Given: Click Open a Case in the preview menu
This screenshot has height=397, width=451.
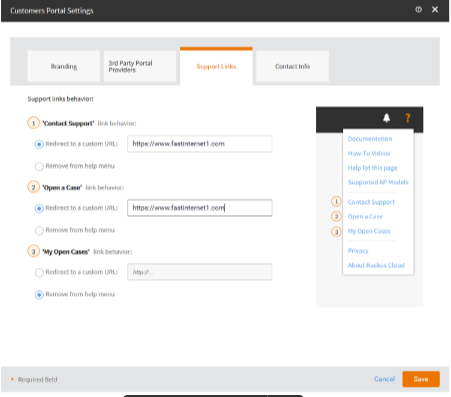Looking at the screenshot, I should [x=365, y=217].
